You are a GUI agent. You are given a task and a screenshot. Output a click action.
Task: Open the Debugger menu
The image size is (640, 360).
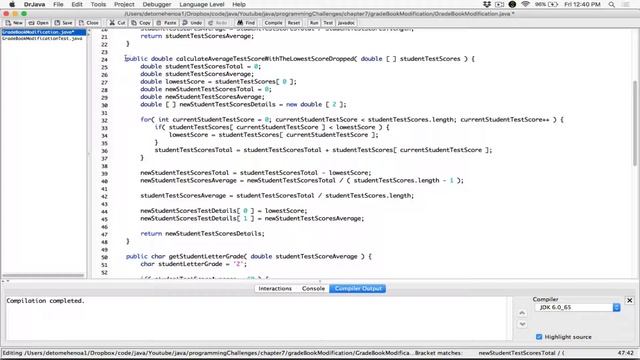(x=157, y=4)
